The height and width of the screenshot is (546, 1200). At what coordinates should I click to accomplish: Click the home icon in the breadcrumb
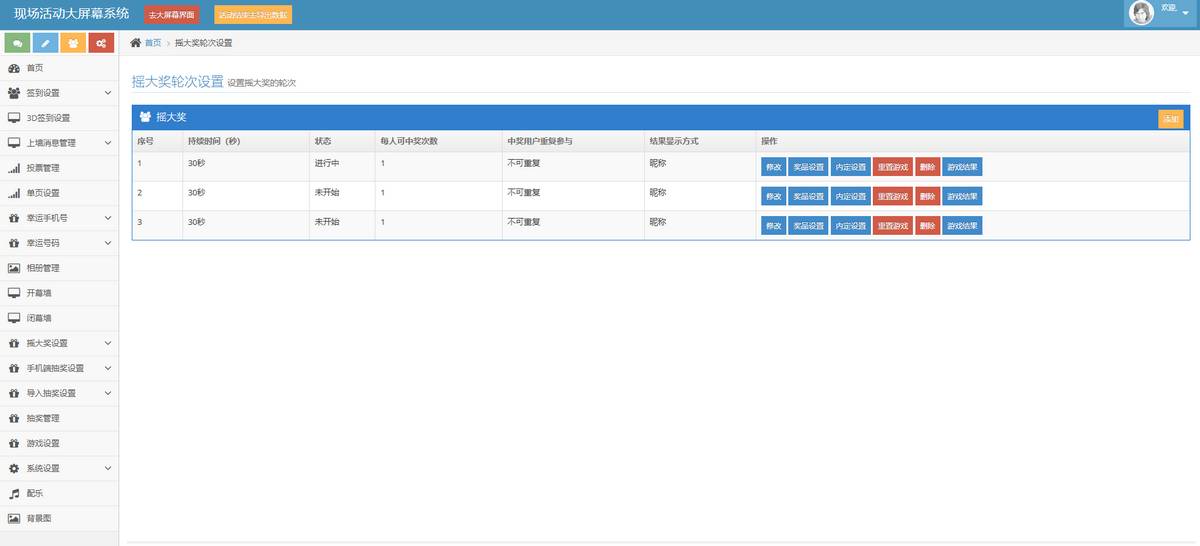[136, 43]
